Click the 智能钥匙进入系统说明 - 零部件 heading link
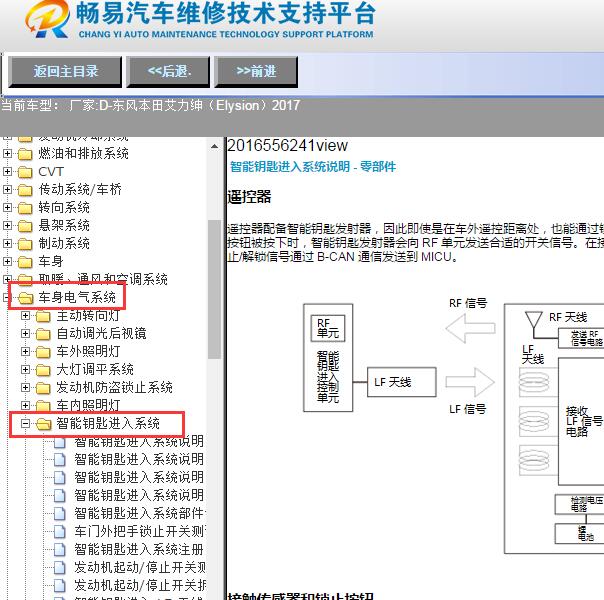Image resolution: width=604 pixels, height=600 pixels. click(313, 167)
